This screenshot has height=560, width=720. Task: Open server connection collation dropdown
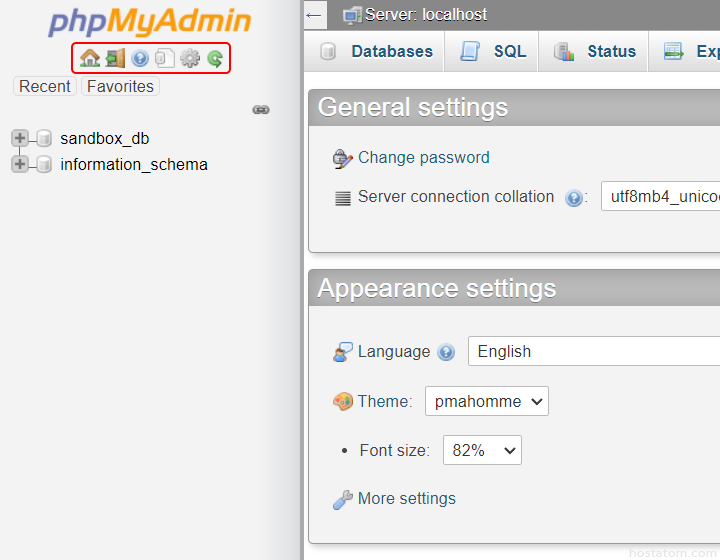pyautogui.click(x=660, y=197)
